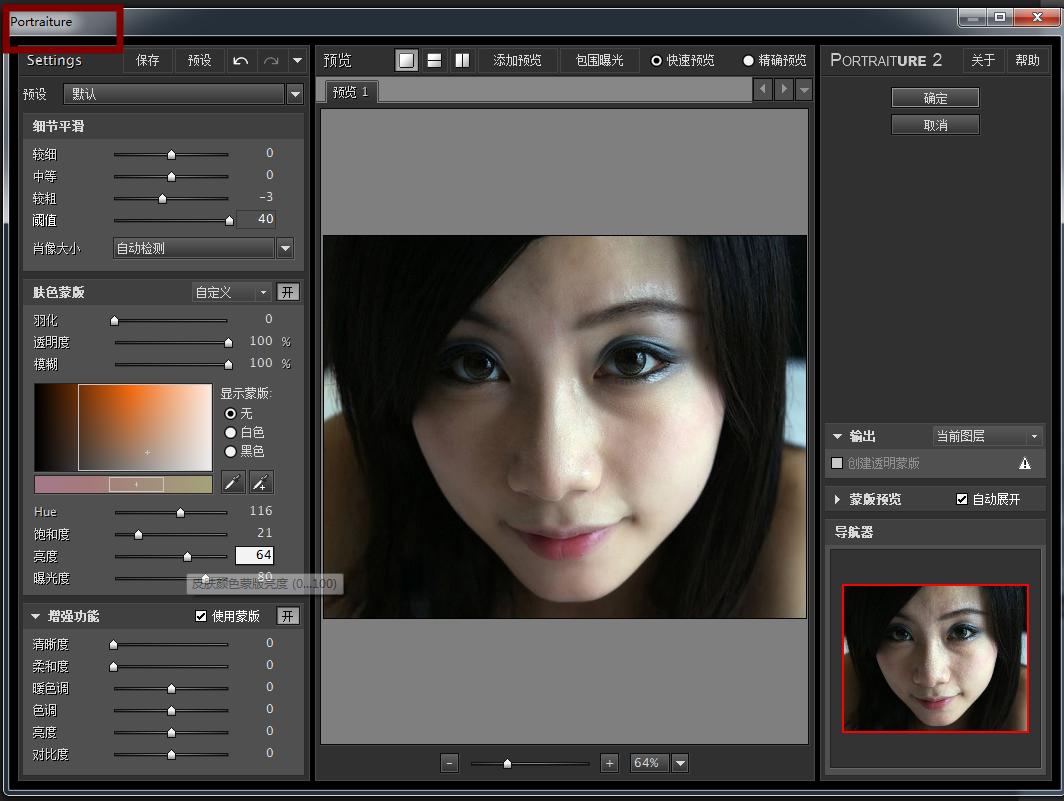Select horizontal split preview layout icon
1064x801 pixels.
click(434, 61)
